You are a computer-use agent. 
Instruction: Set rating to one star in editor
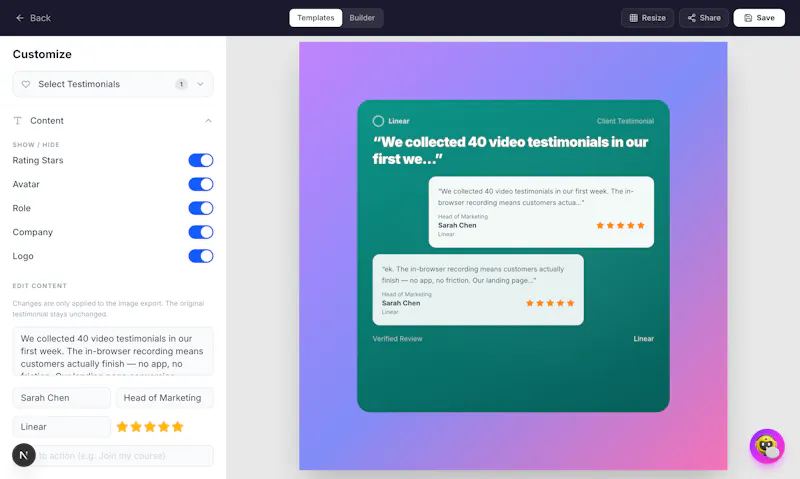tap(122, 427)
